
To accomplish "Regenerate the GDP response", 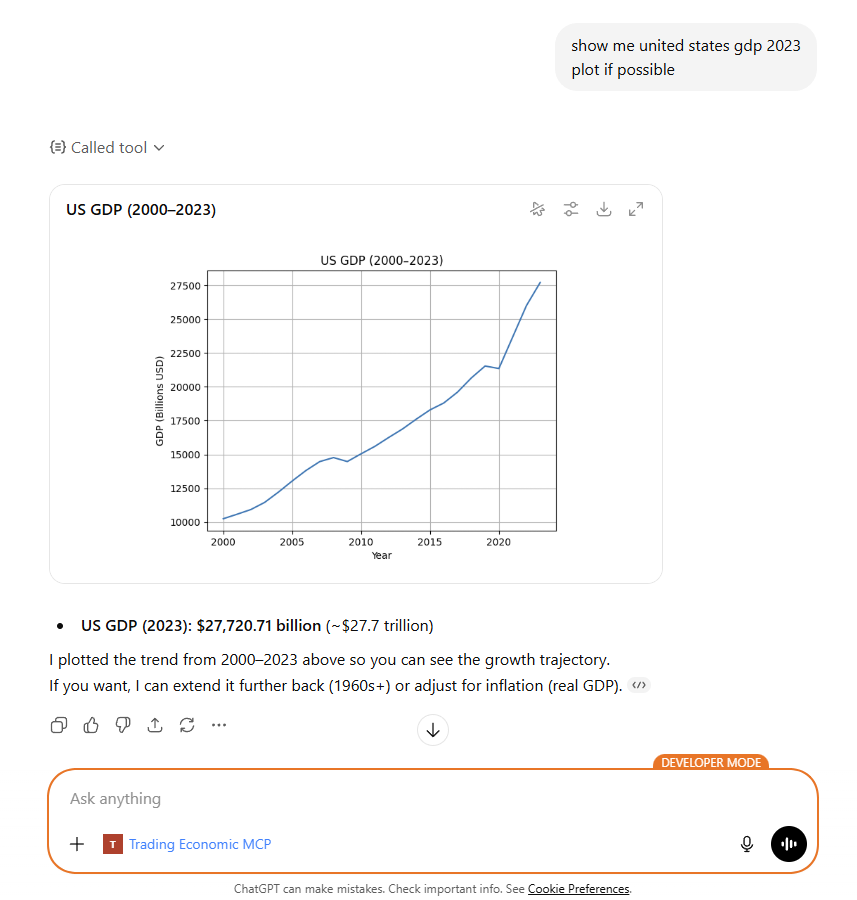I will click(187, 725).
